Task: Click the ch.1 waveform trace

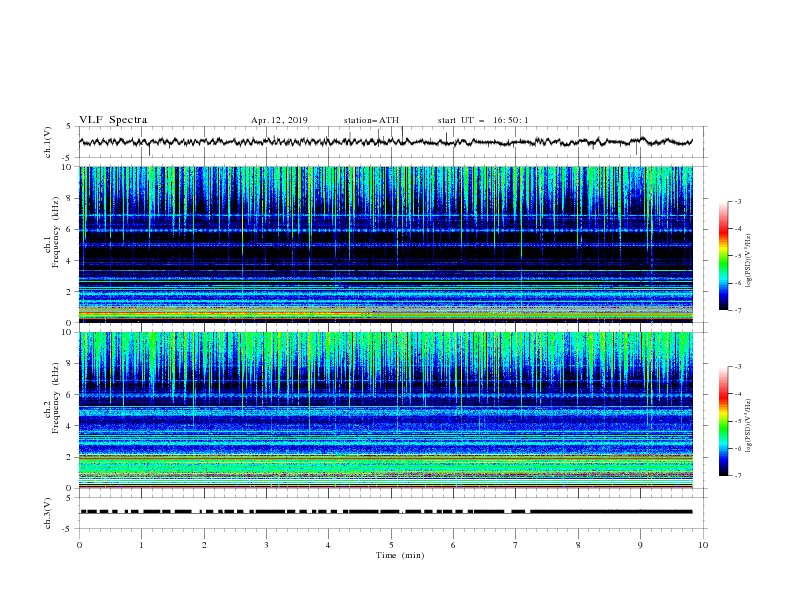Action: point(386,142)
